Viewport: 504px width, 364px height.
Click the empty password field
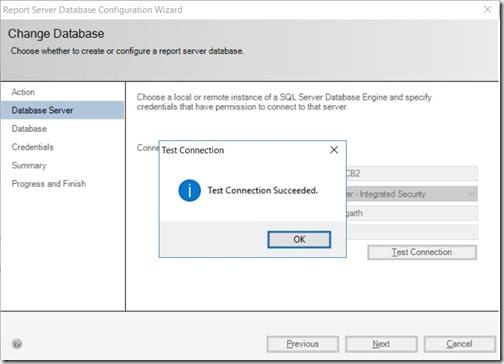(412, 232)
